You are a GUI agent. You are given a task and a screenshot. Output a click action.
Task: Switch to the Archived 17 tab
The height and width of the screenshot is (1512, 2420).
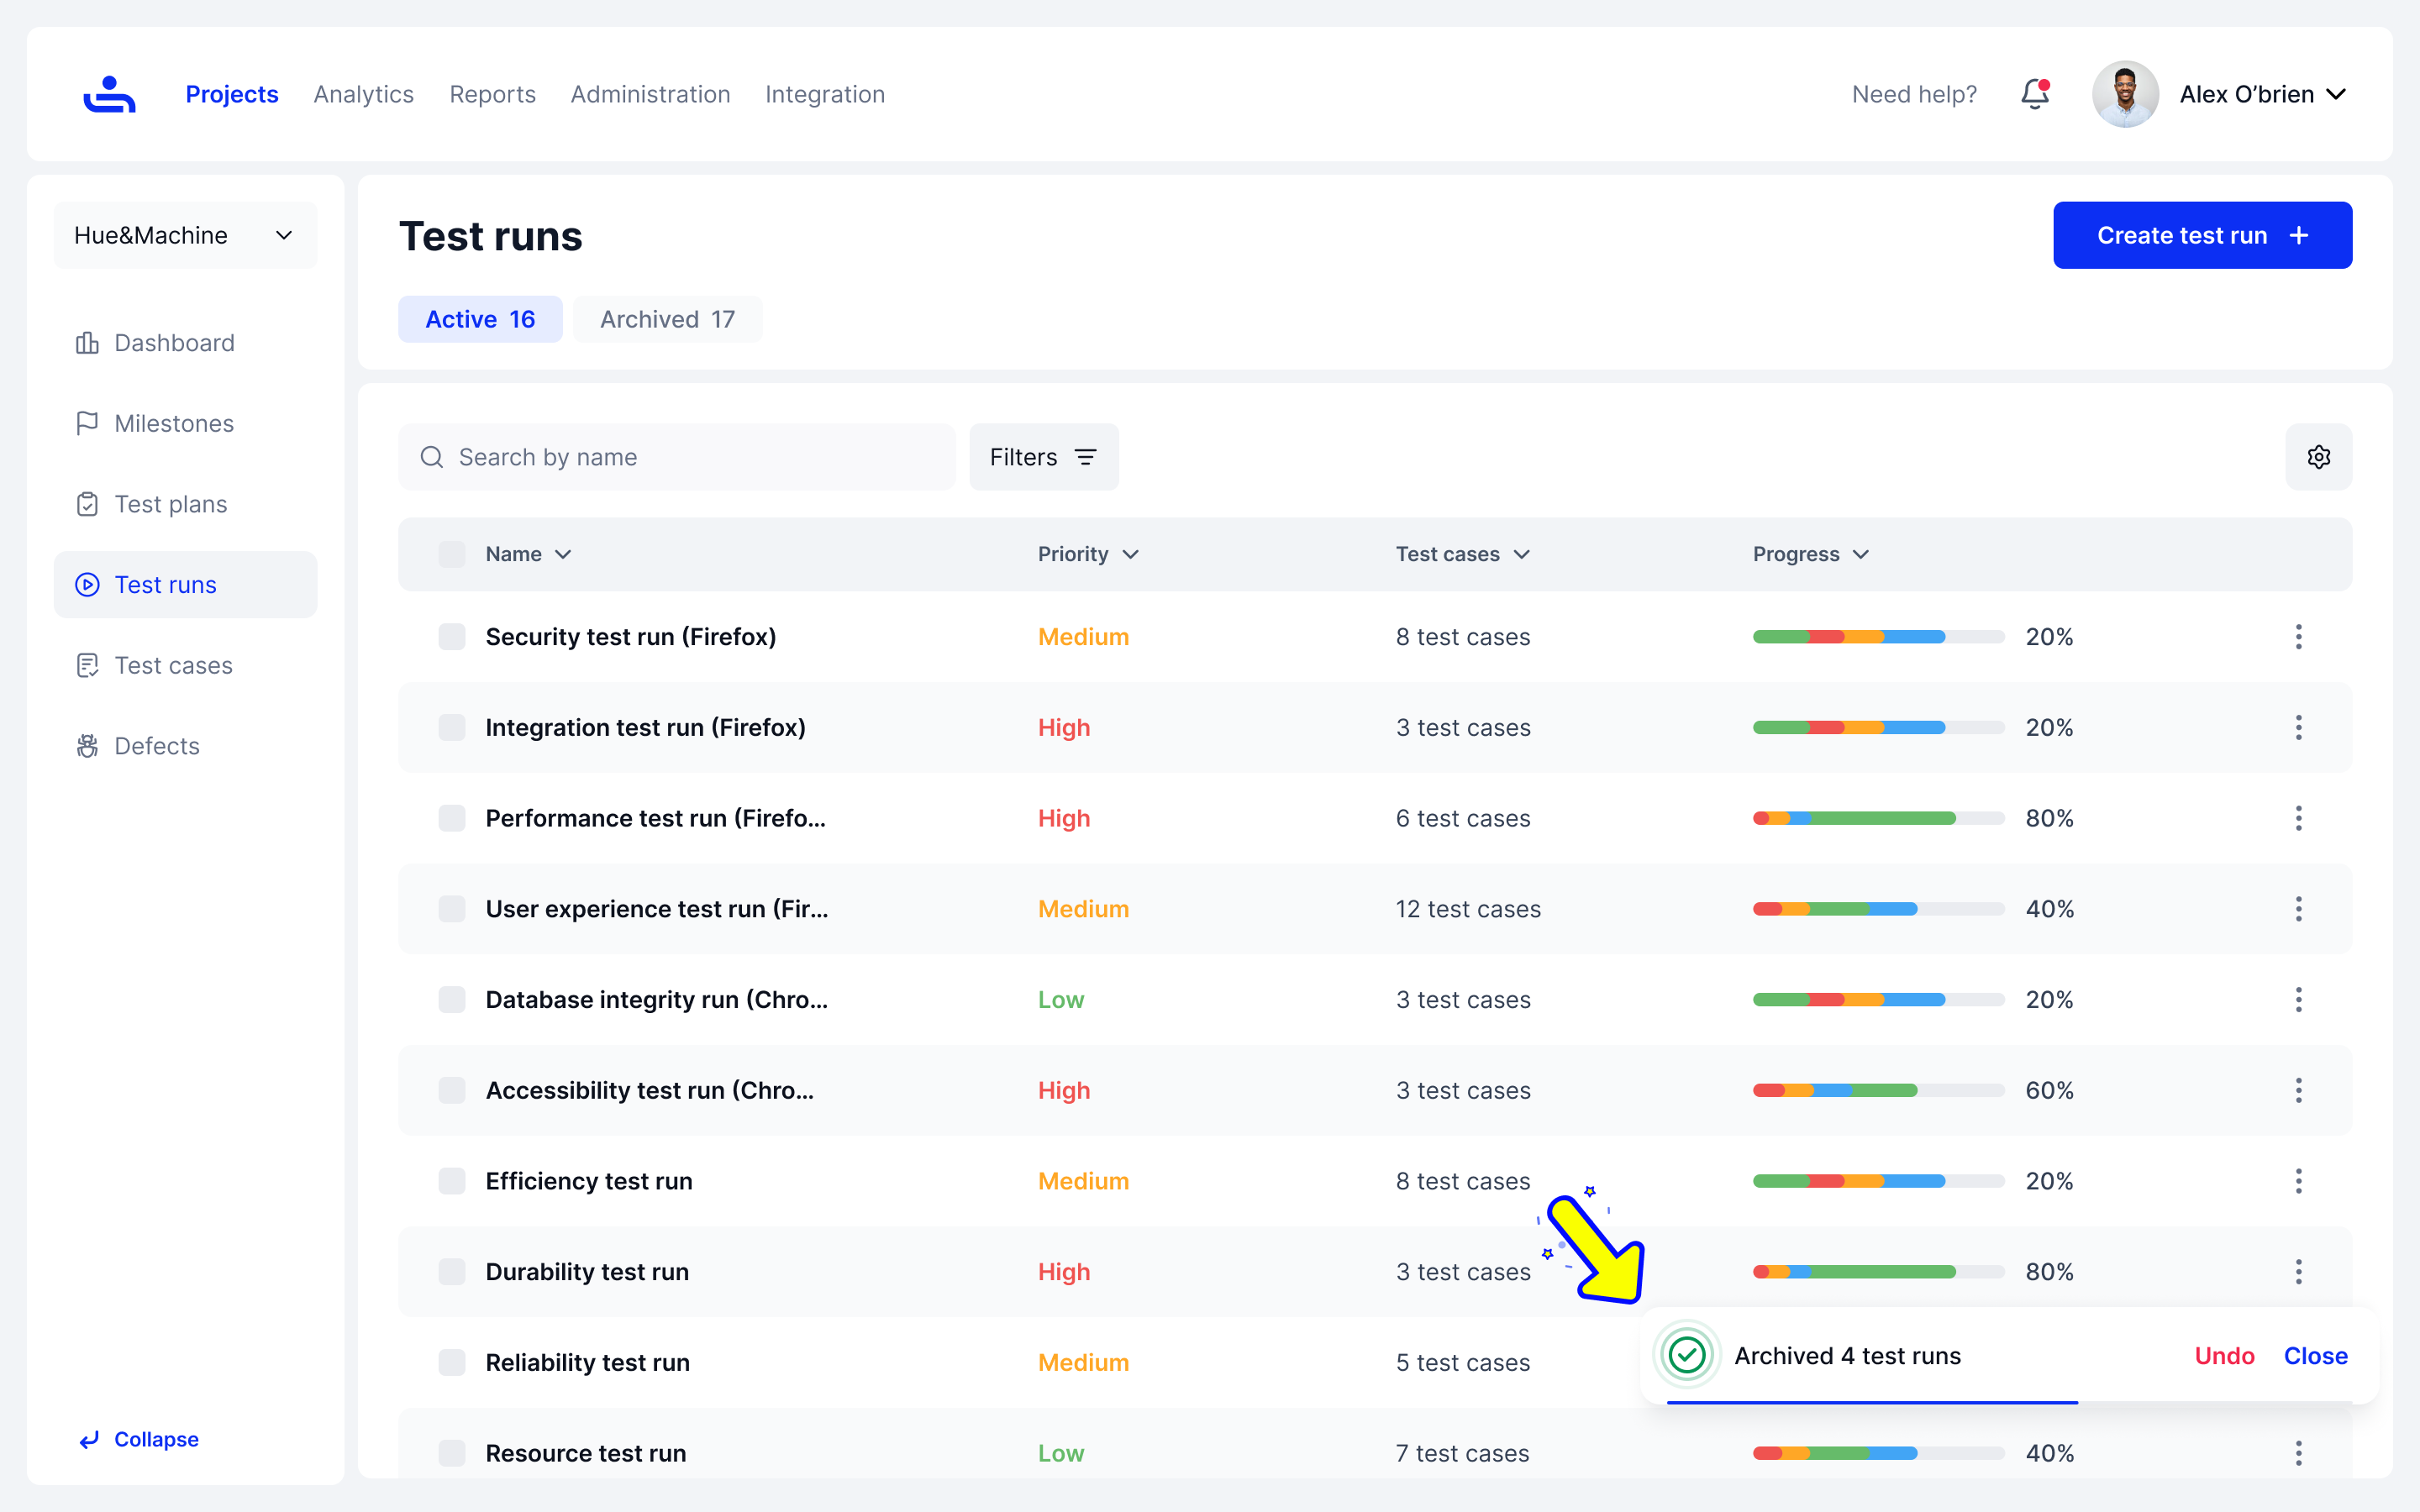667,319
